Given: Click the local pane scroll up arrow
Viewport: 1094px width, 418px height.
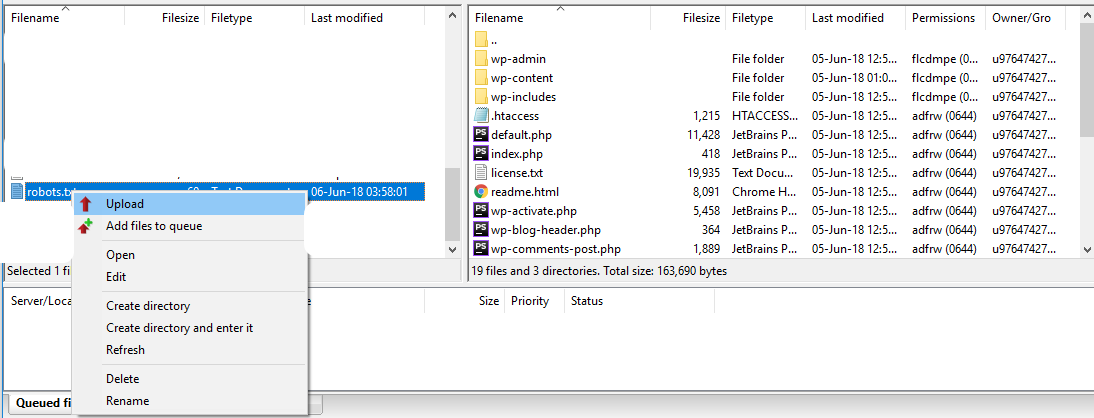Looking at the screenshot, I should pyautogui.click(x=453, y=15).
